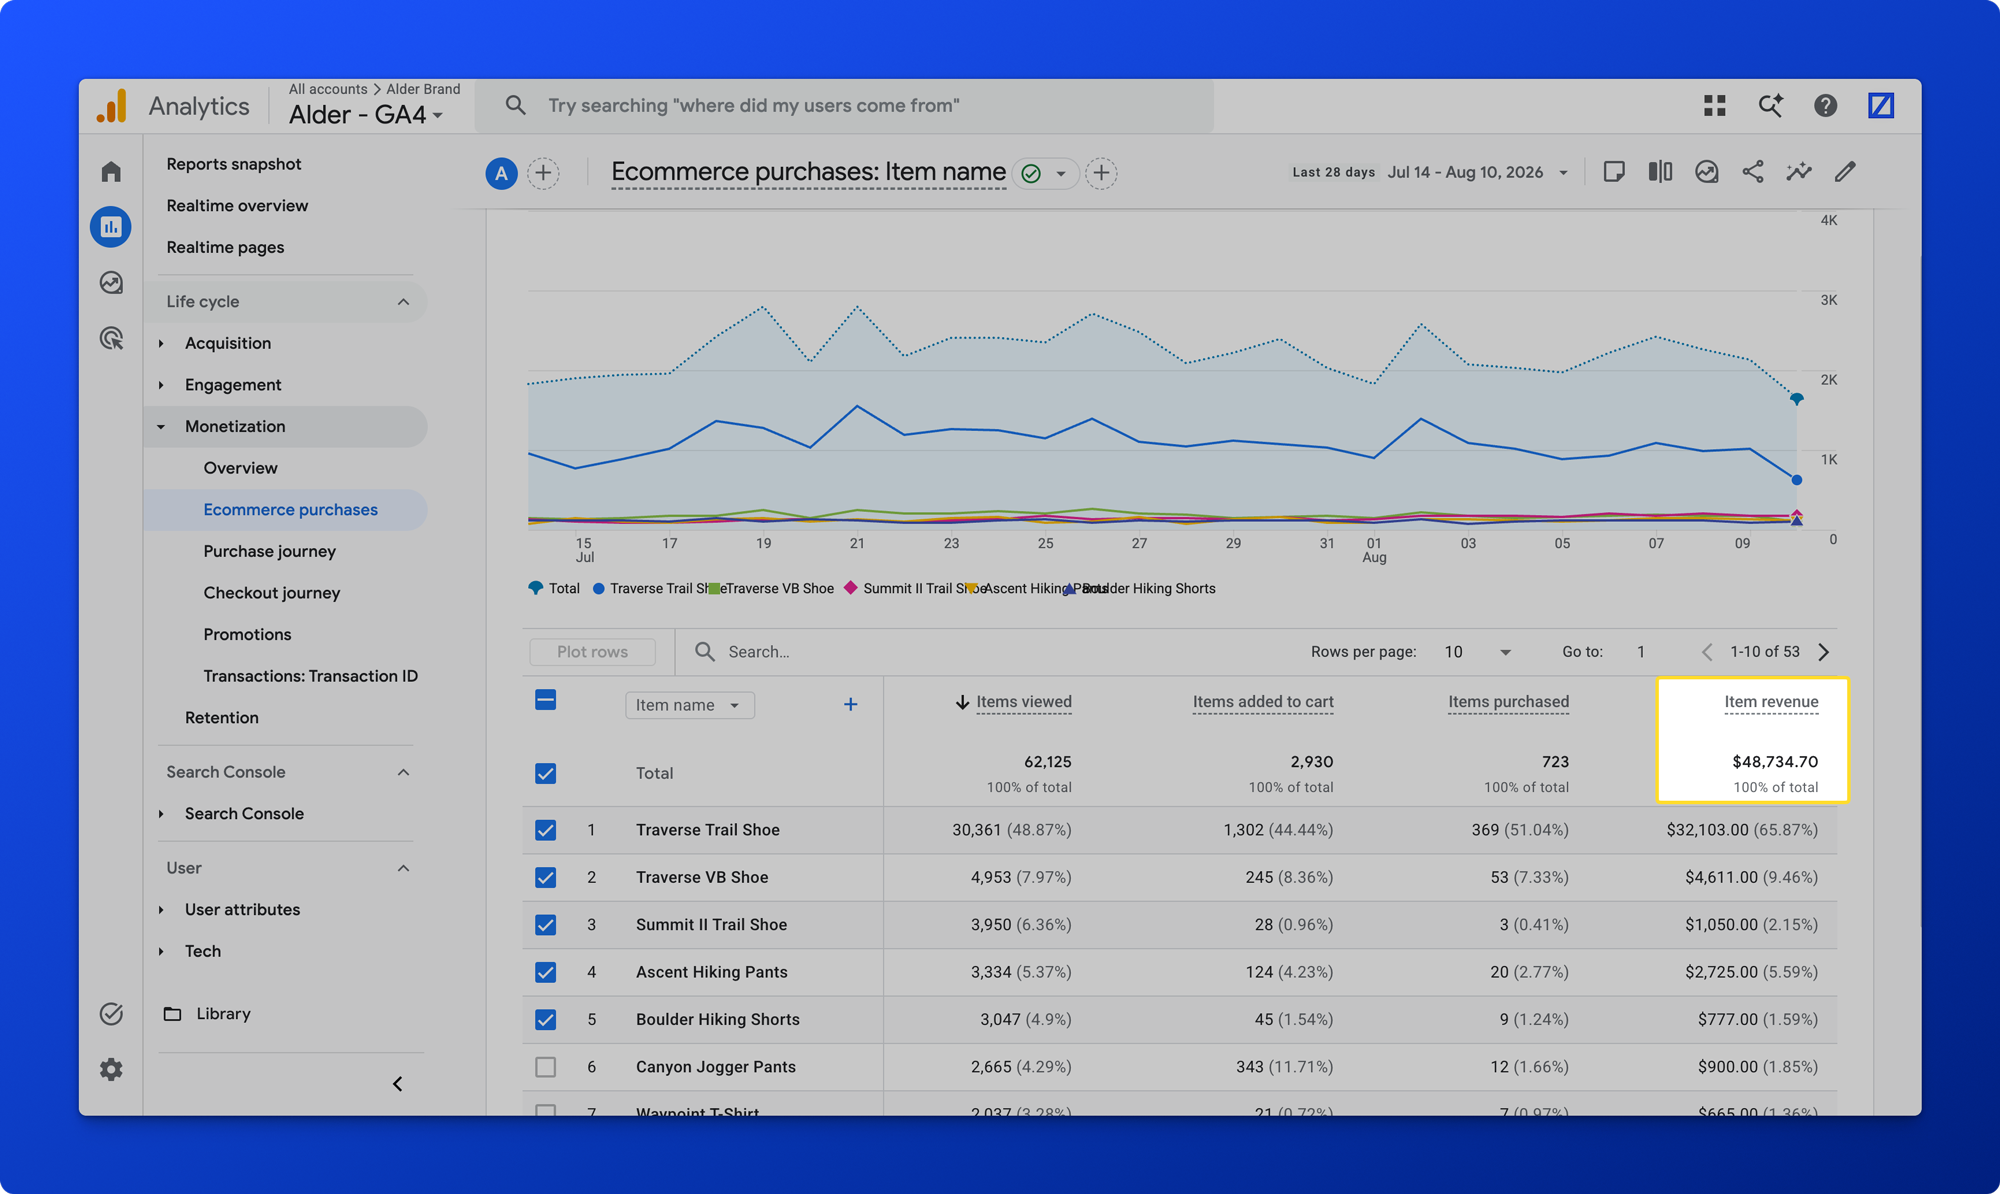
Task: Open the Item name dimension dropdown
Action: pos(690,705)
